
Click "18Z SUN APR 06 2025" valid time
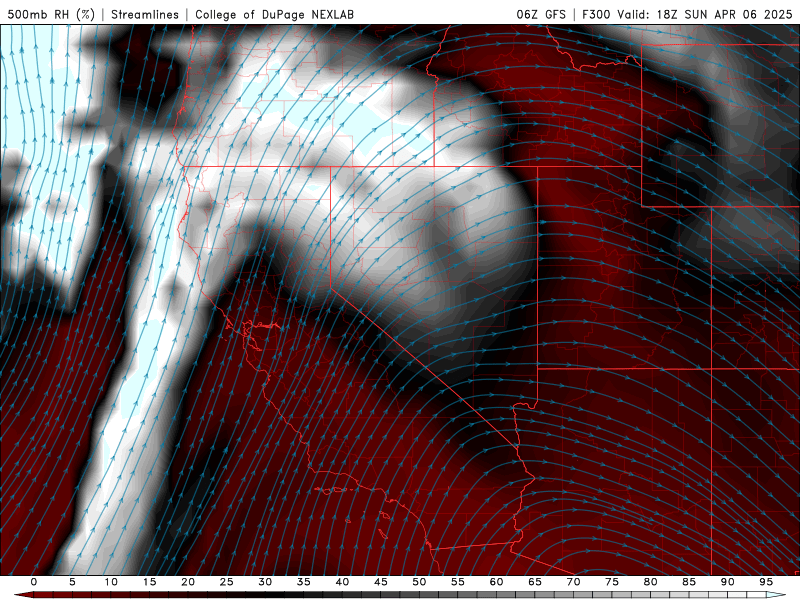pos(724,14)
